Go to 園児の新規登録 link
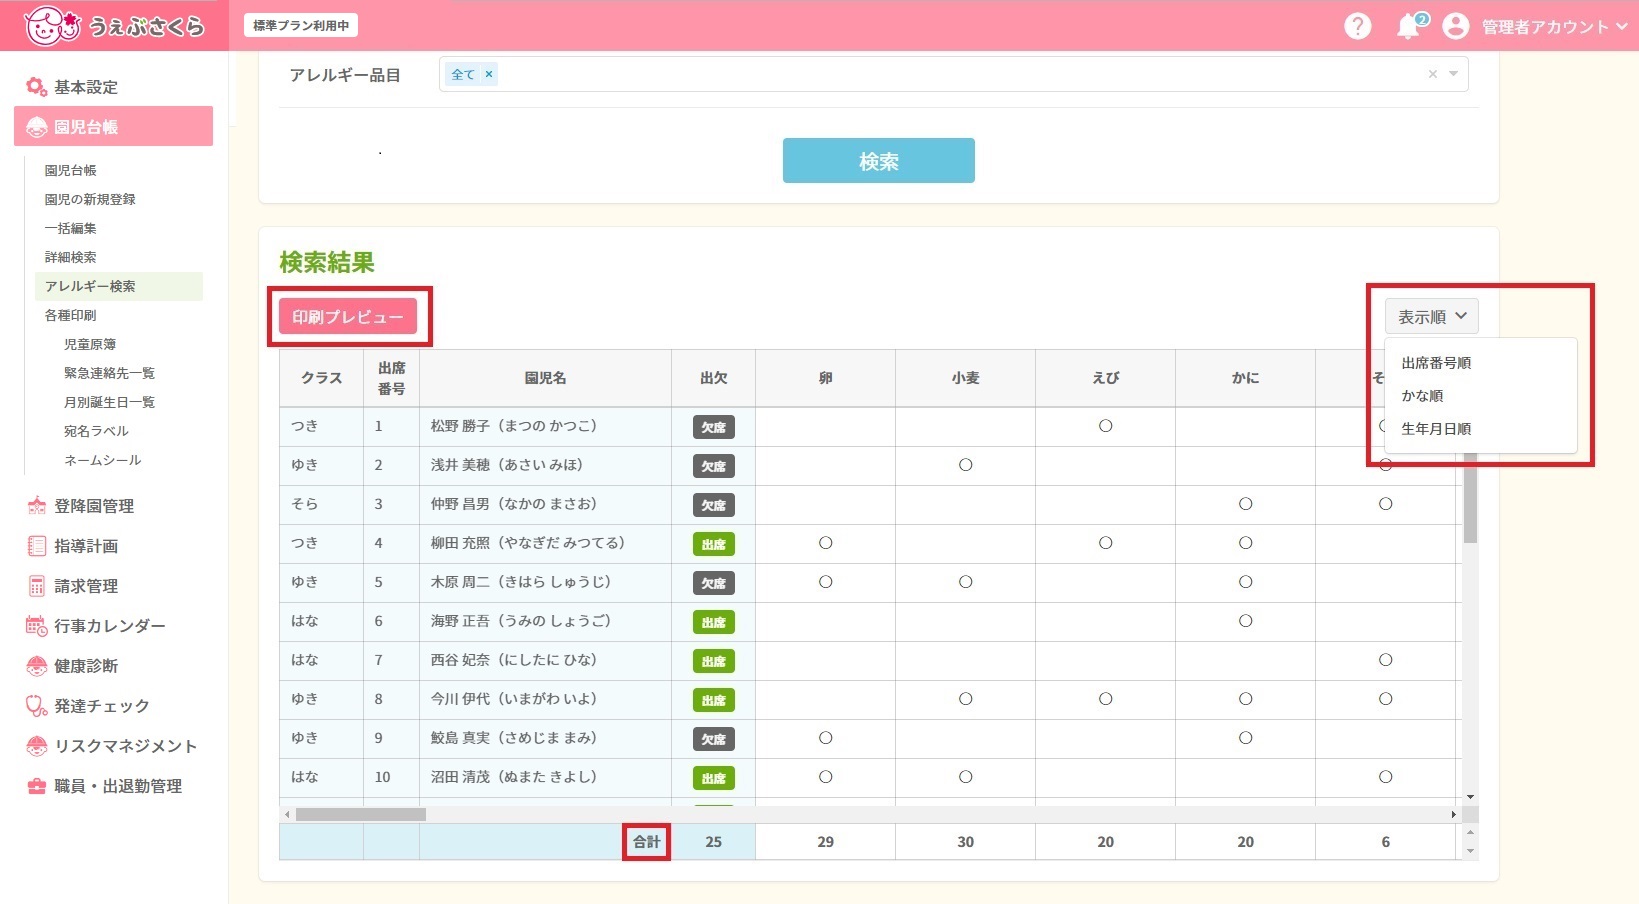This screenshot has height=904, width=1639. pos(90,199)
